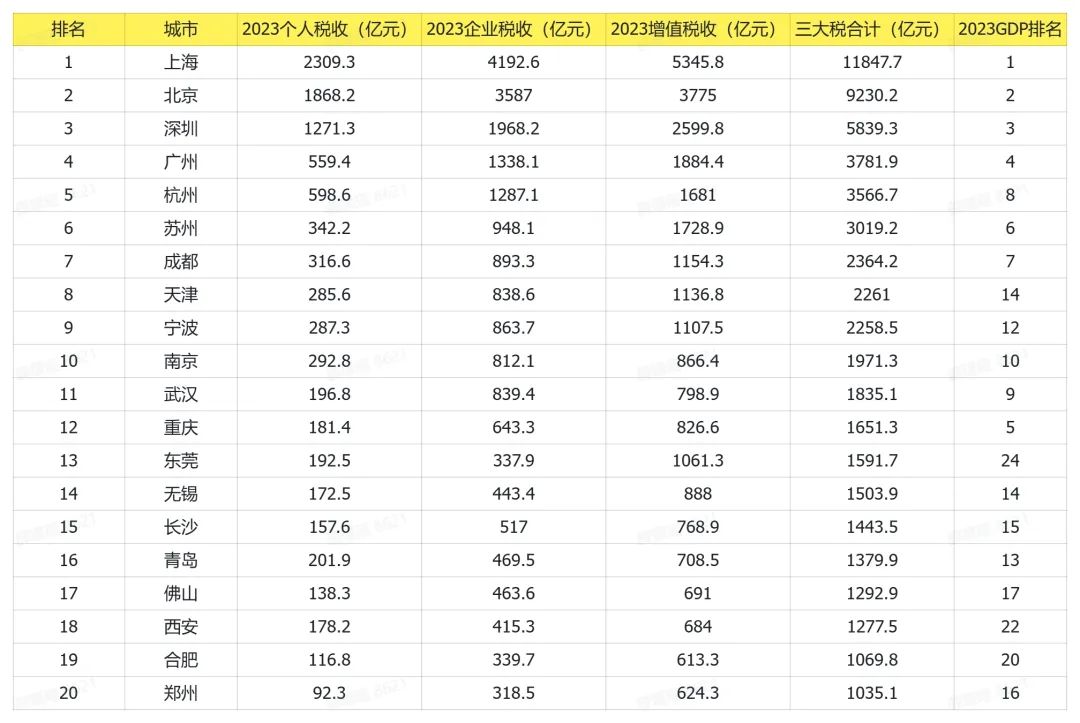Click Dongguan's GDP rank cell 24
The width and height of the screenshot is (1080, 723).
1010,460
